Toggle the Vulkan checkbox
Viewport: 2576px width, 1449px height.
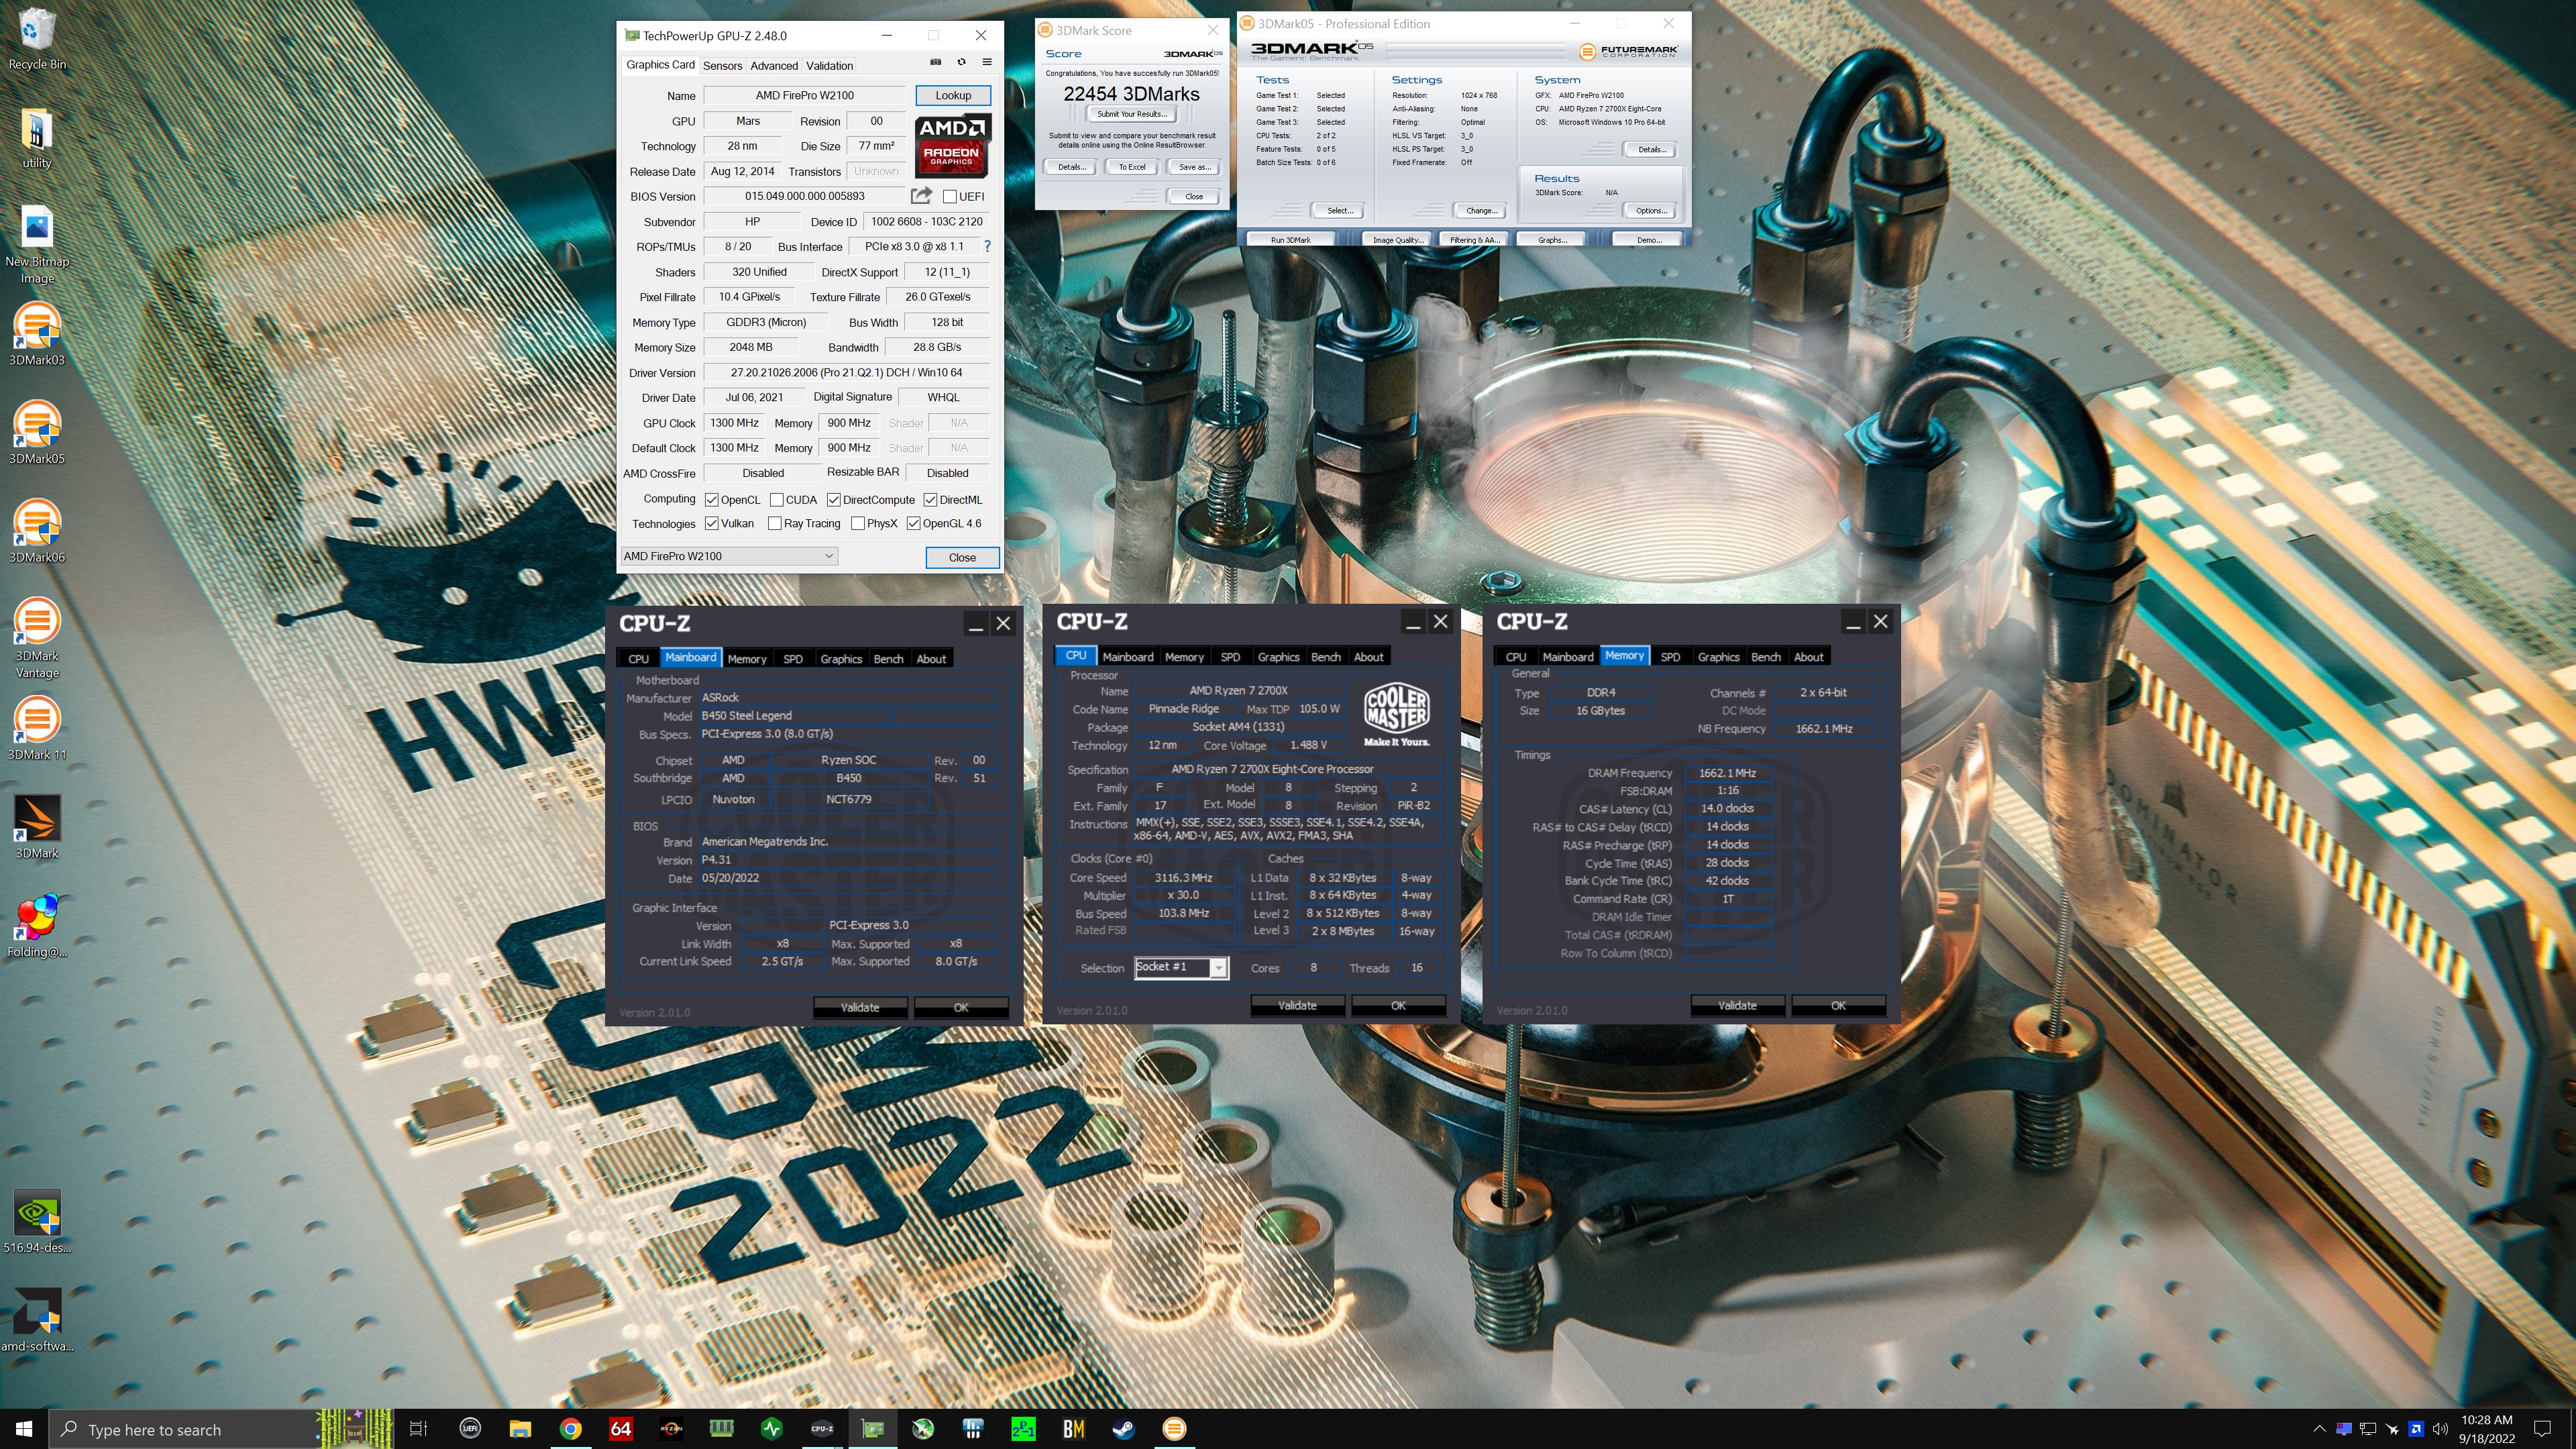[711, 524]
